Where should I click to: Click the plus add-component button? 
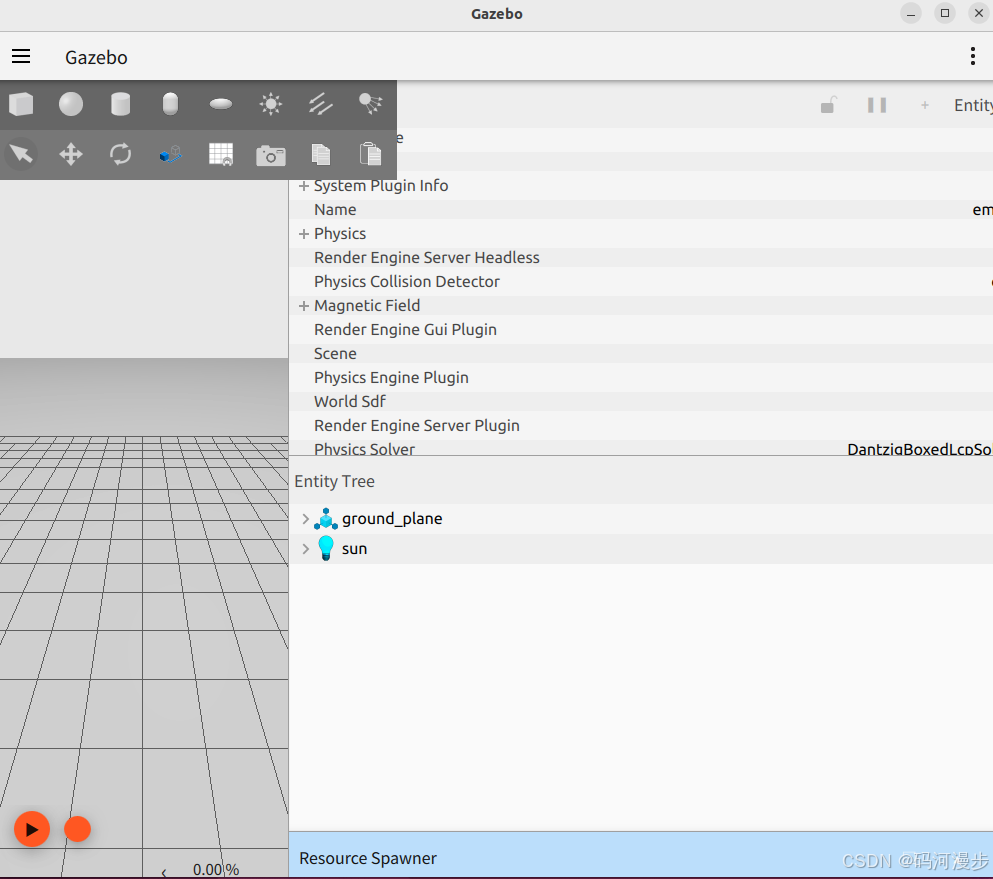click(925, 105)
